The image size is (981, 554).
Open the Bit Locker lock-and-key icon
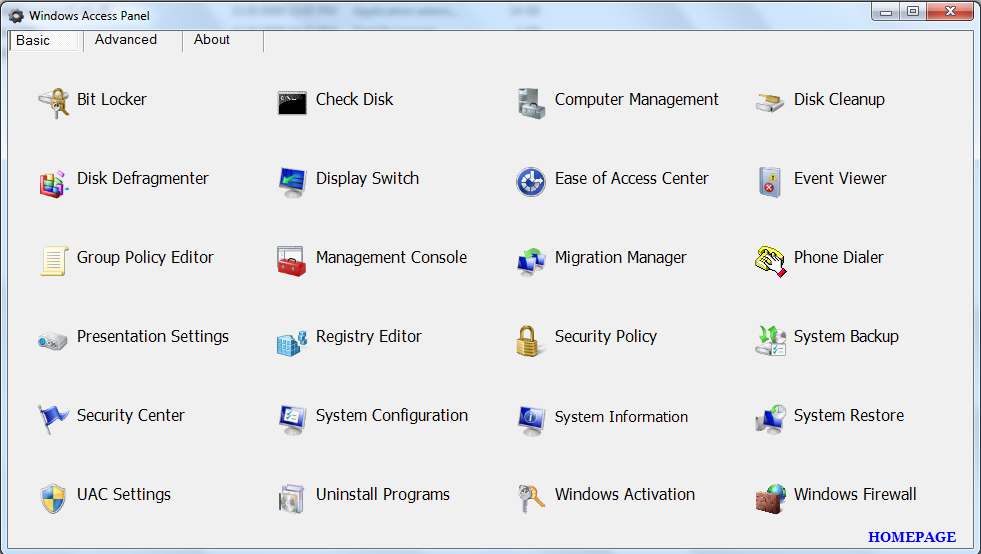[53, 103]
